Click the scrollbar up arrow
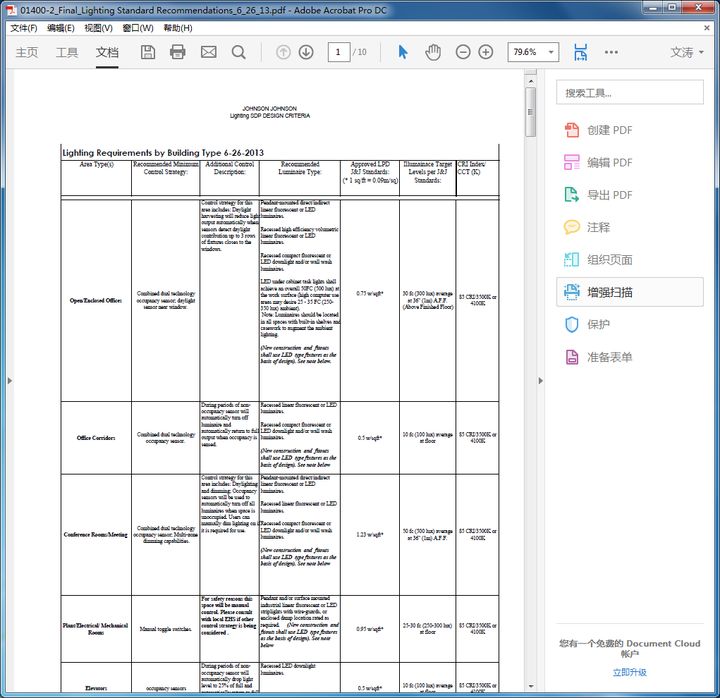This screenshot has width=720, height=698. coord(531,81)
